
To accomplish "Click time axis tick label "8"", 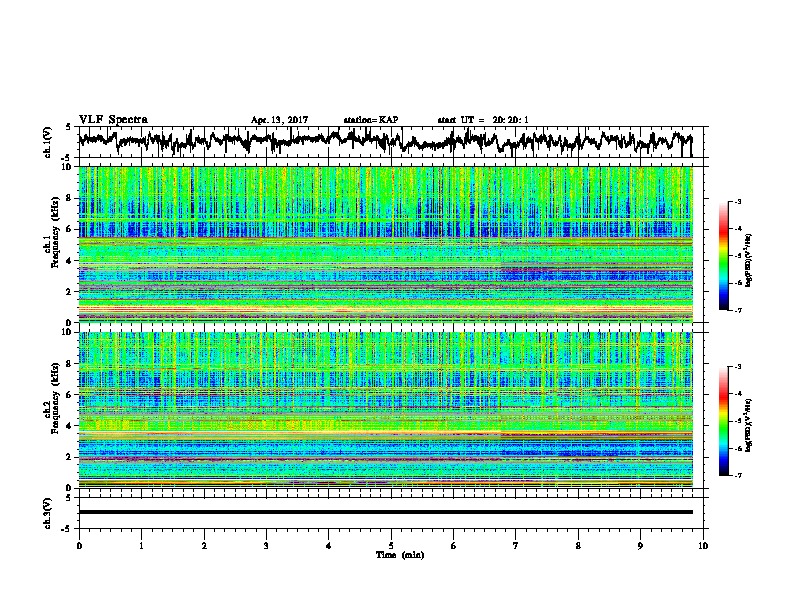I will point(578,546).
